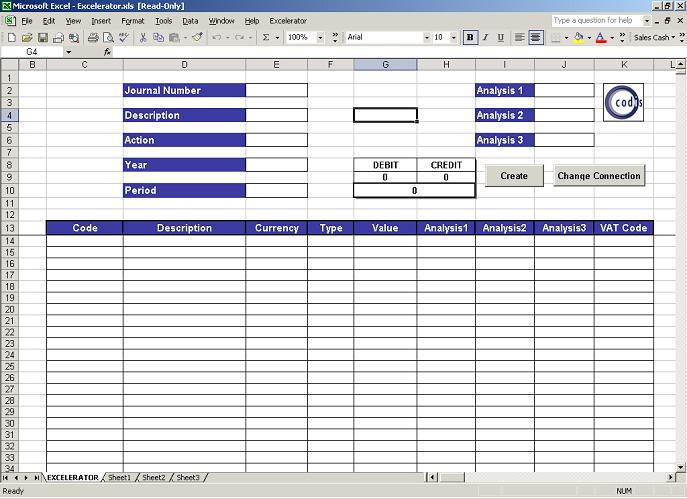
Task: Click the Create button
Action: [514, 176]
